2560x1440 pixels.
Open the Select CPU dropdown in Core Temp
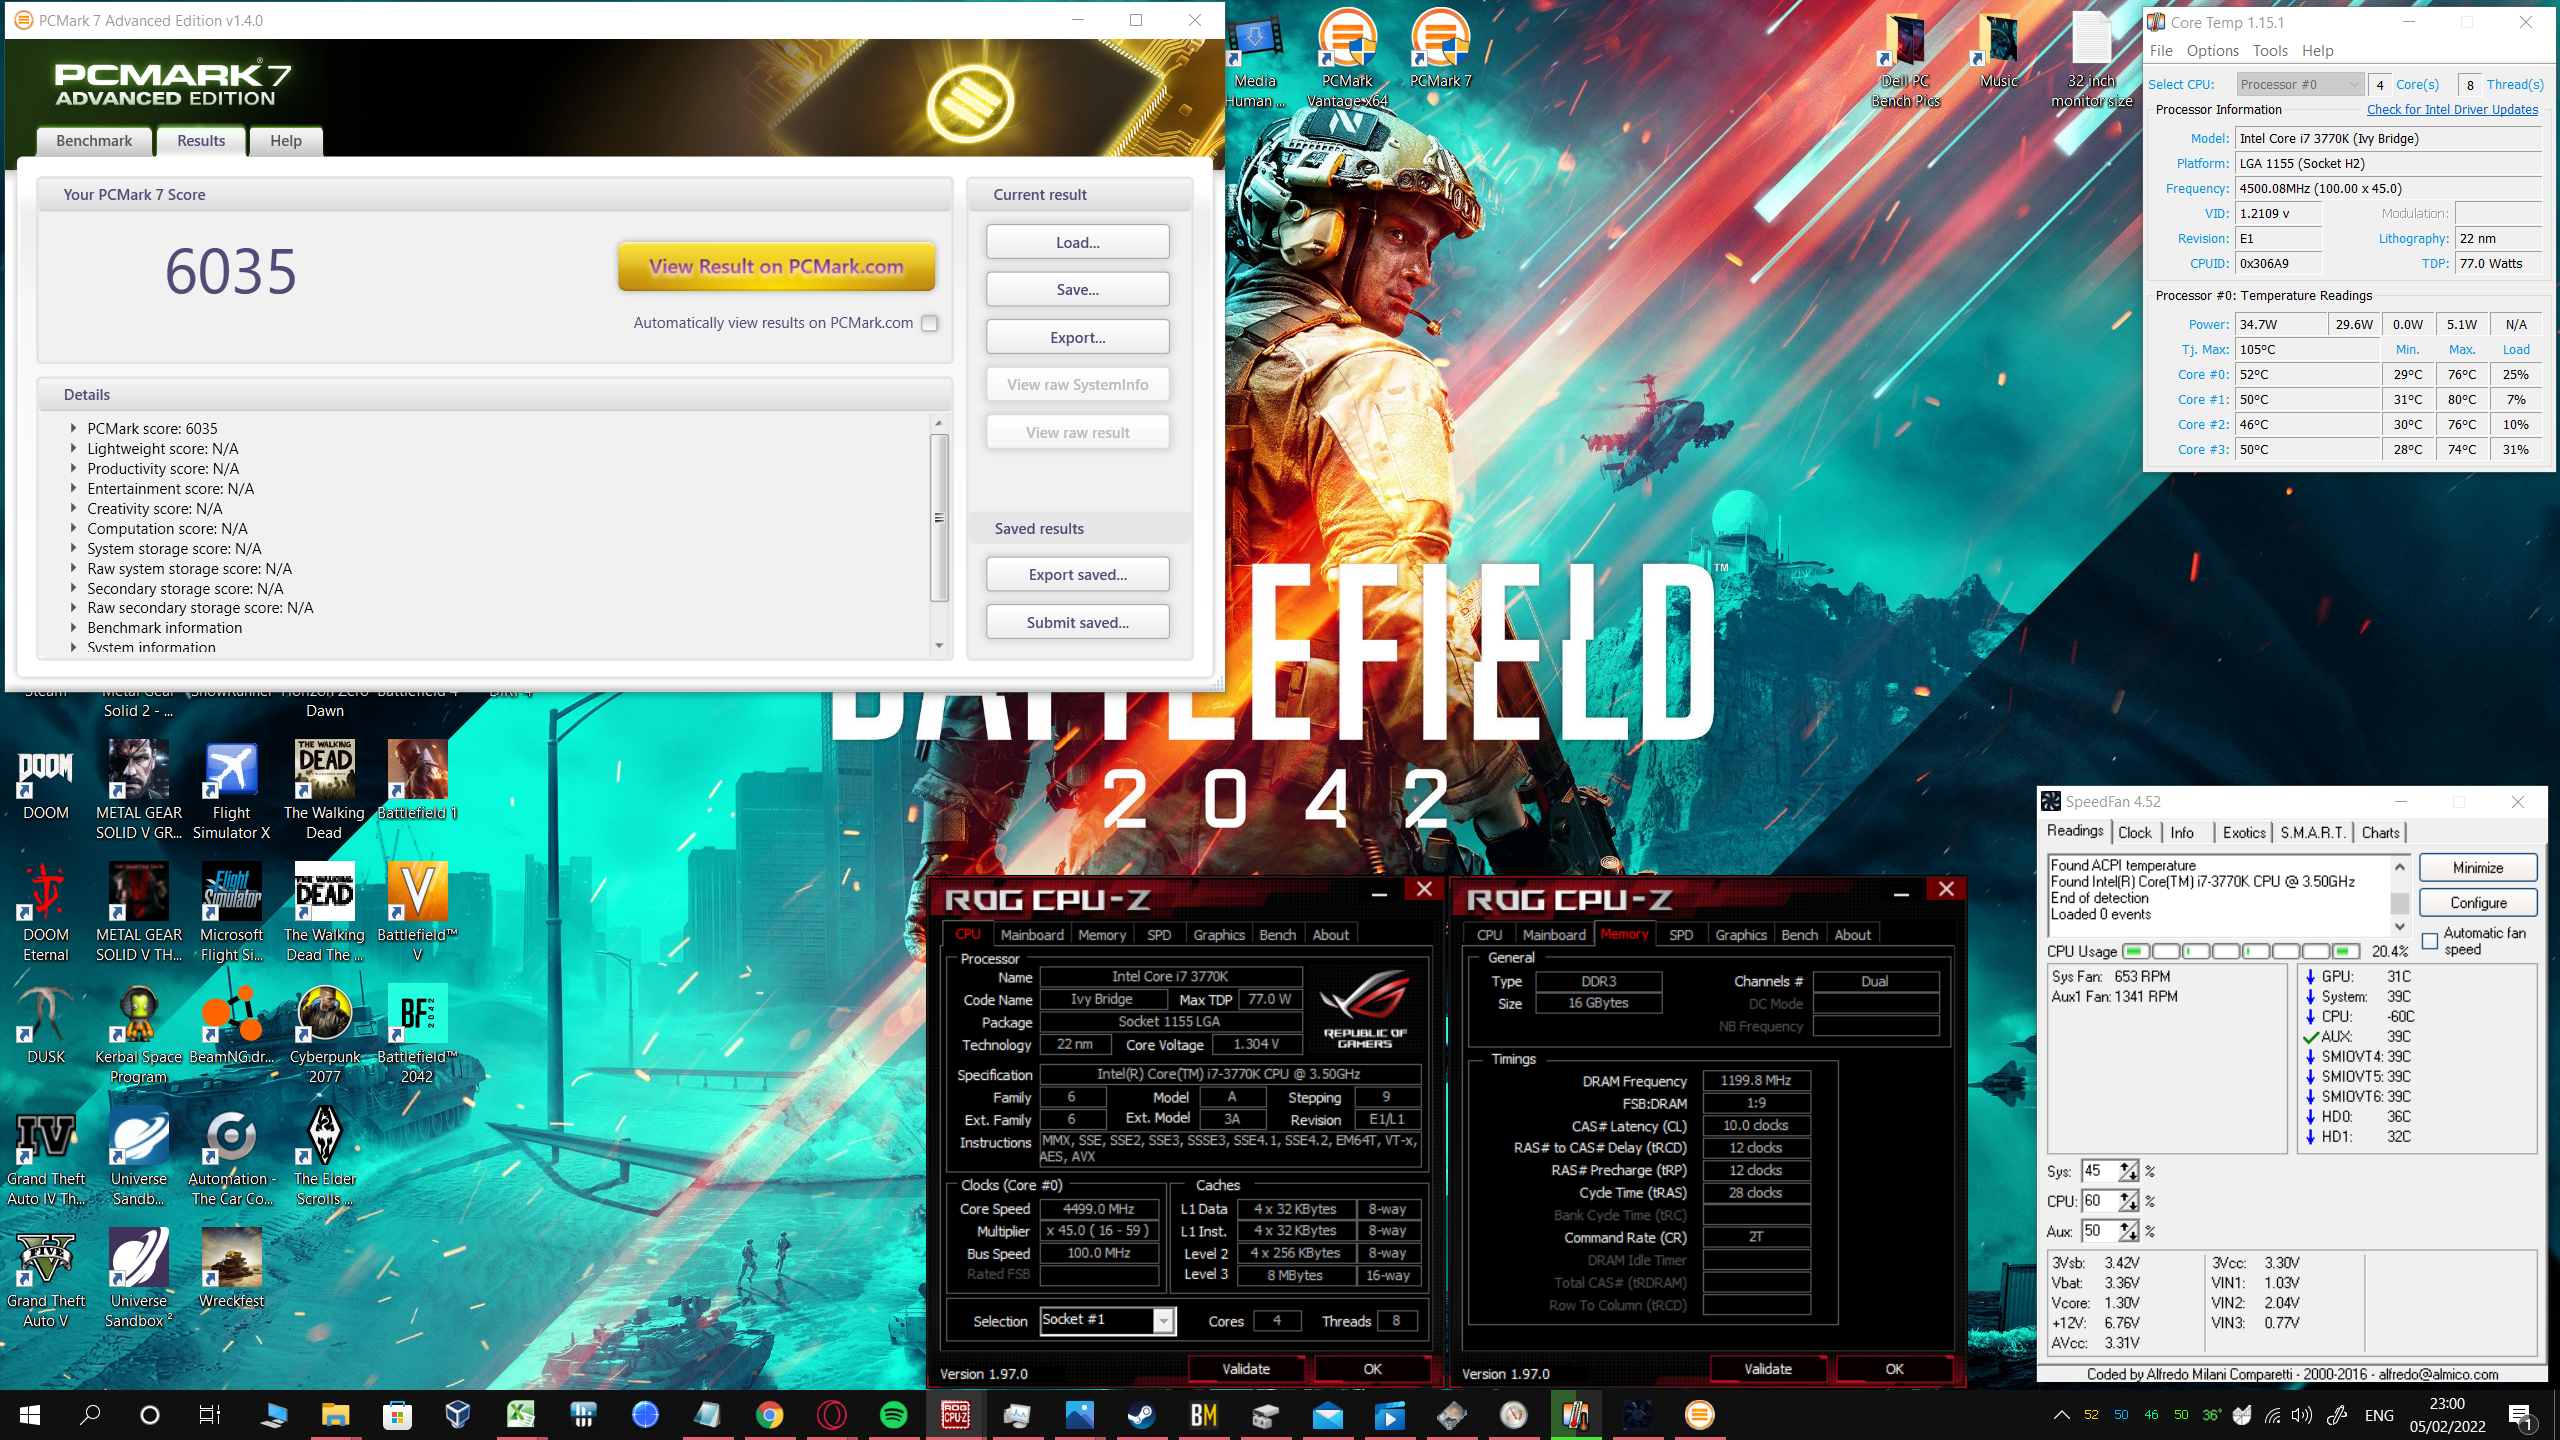click(2299, 84)
